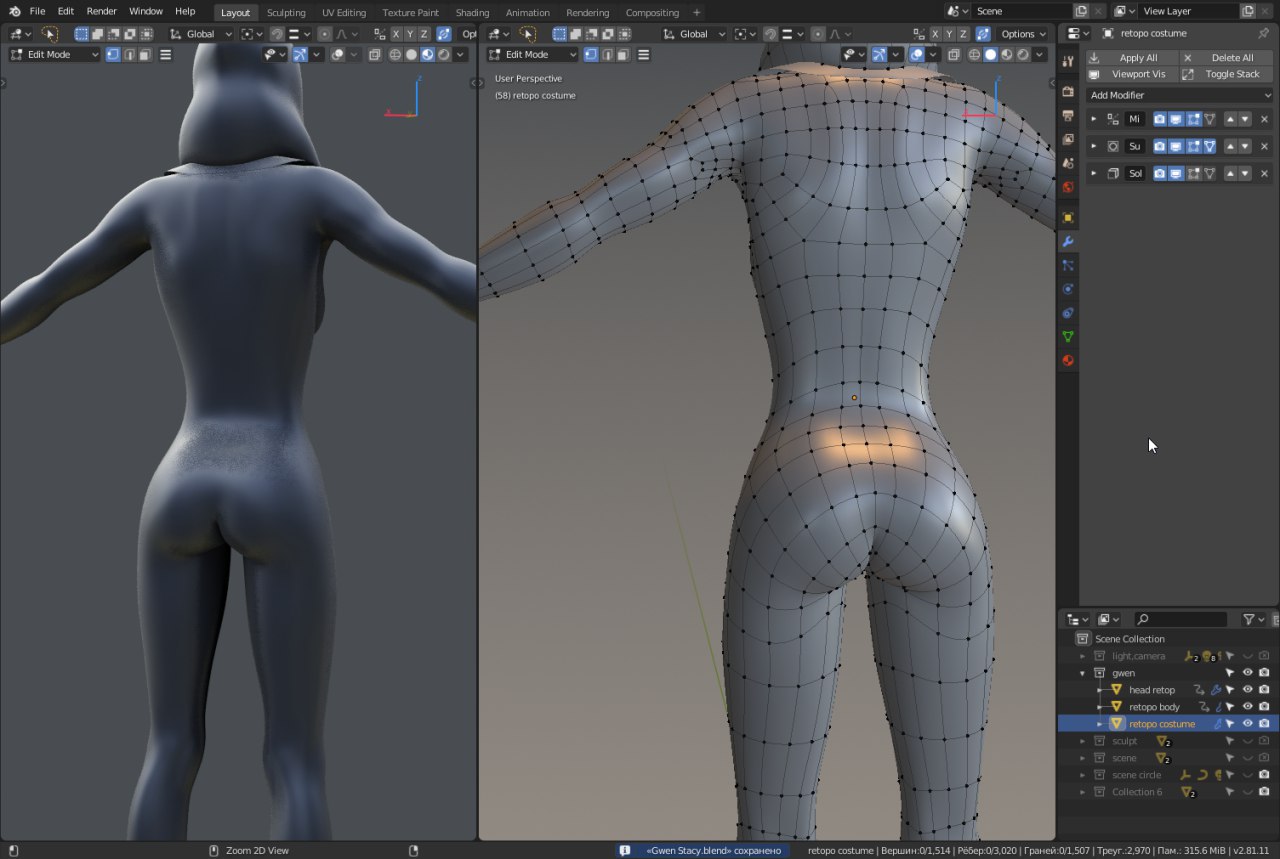Click the Viewport Vis button
The height and width of the screenshot is (859, 1280).
[1131, 74]
